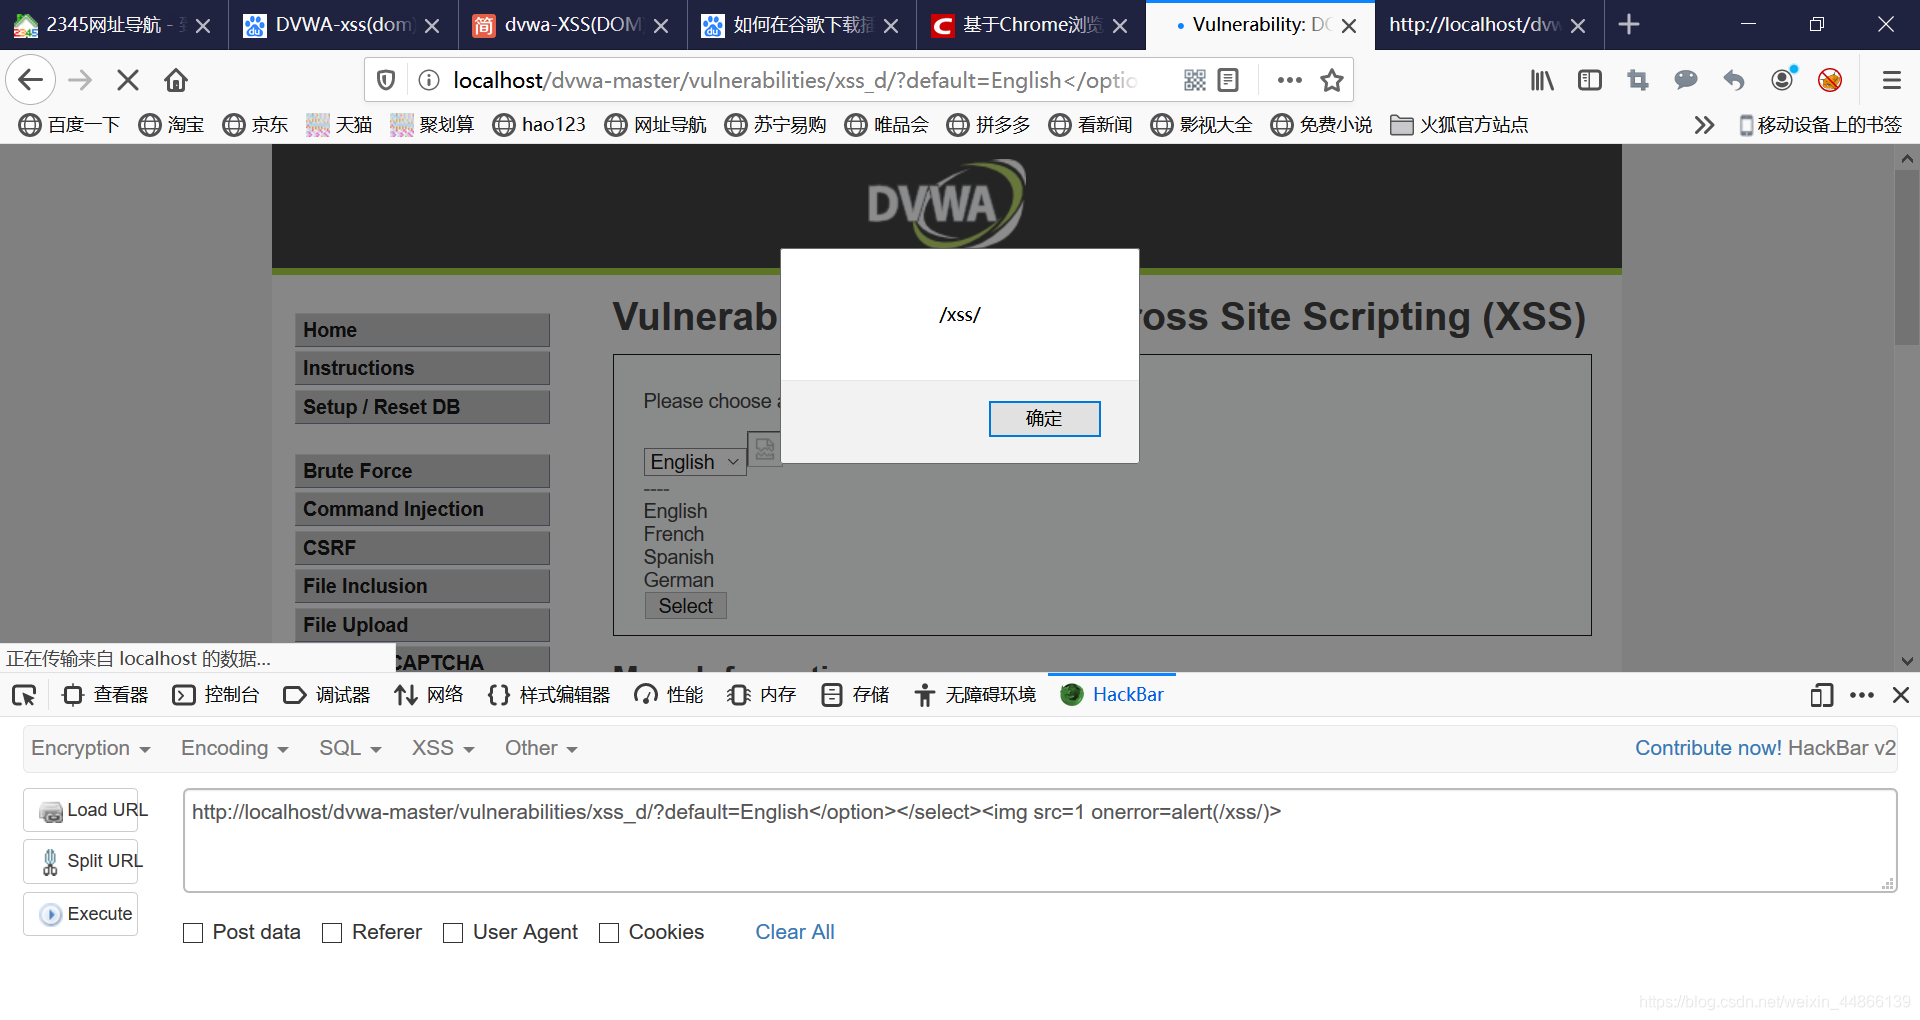1920x1020 pixels.
Task: Open the screenshot crop tool icon
Action: coord(1638,80)
